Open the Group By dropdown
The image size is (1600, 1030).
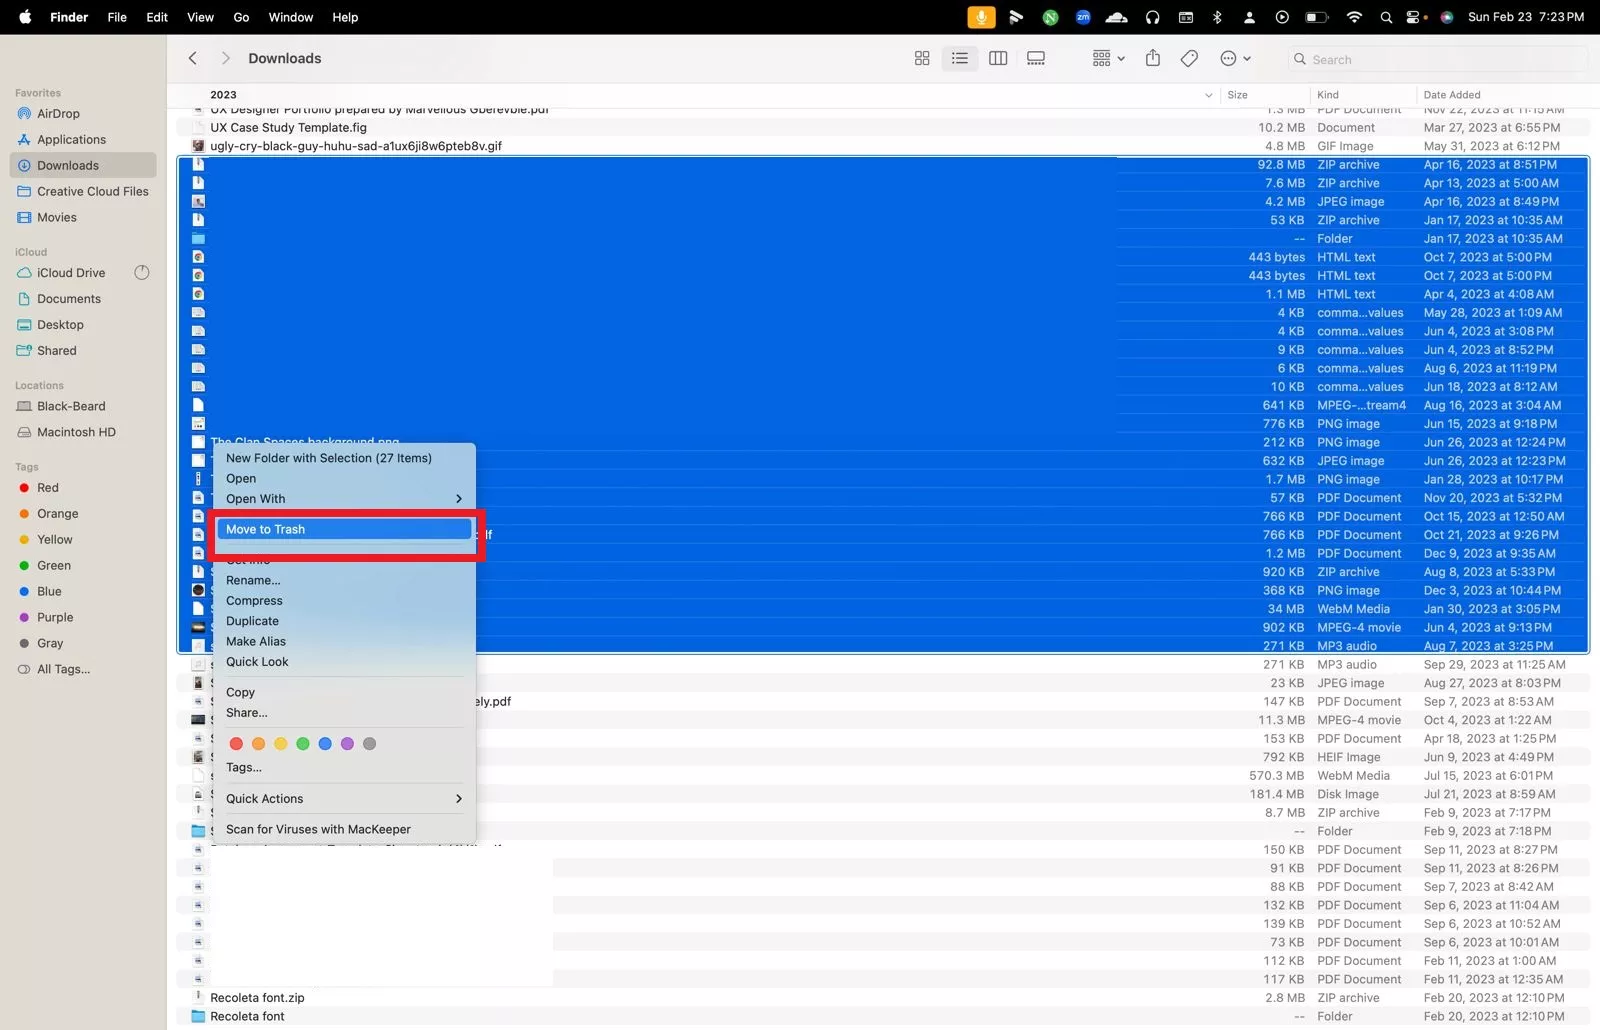[x=1108, y=59]
